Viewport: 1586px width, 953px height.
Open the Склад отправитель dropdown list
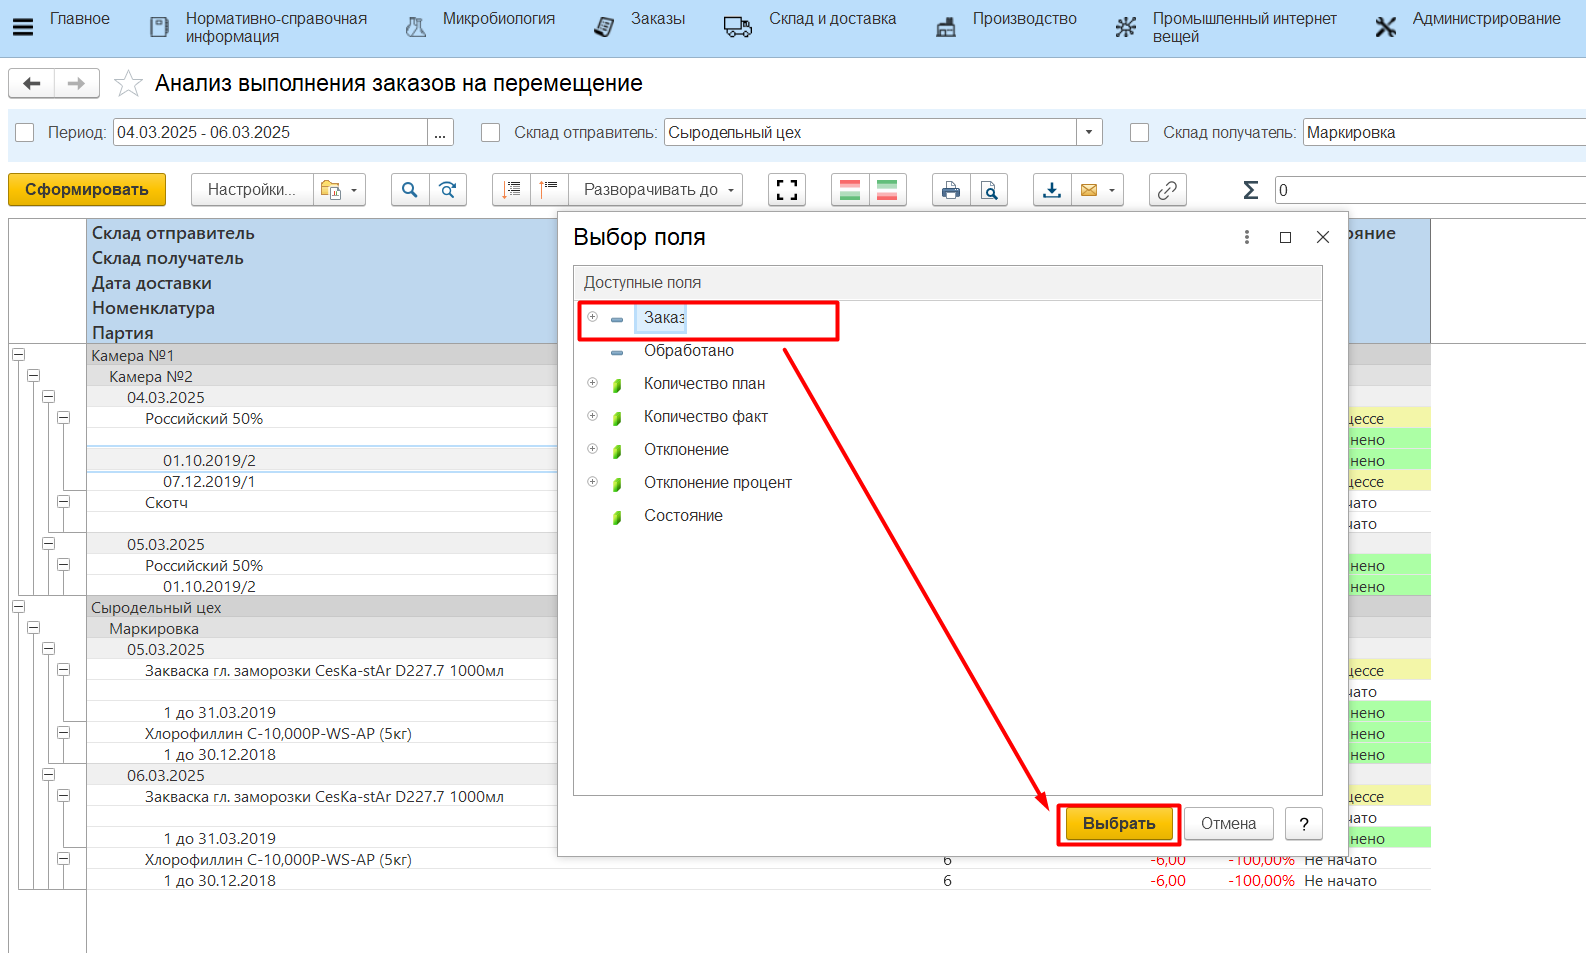[x=1089, y=133]
